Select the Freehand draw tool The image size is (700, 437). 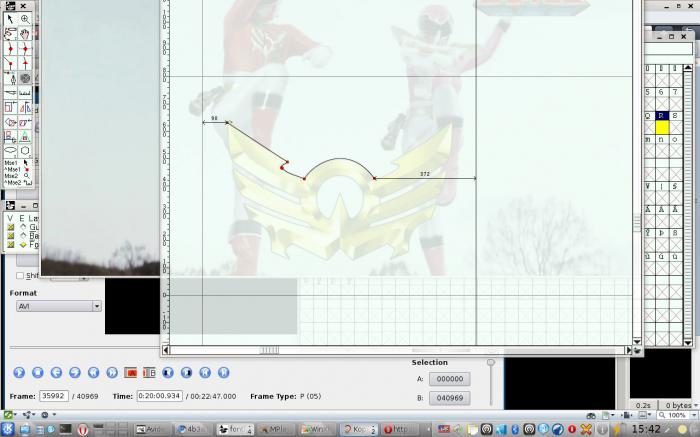10,34
